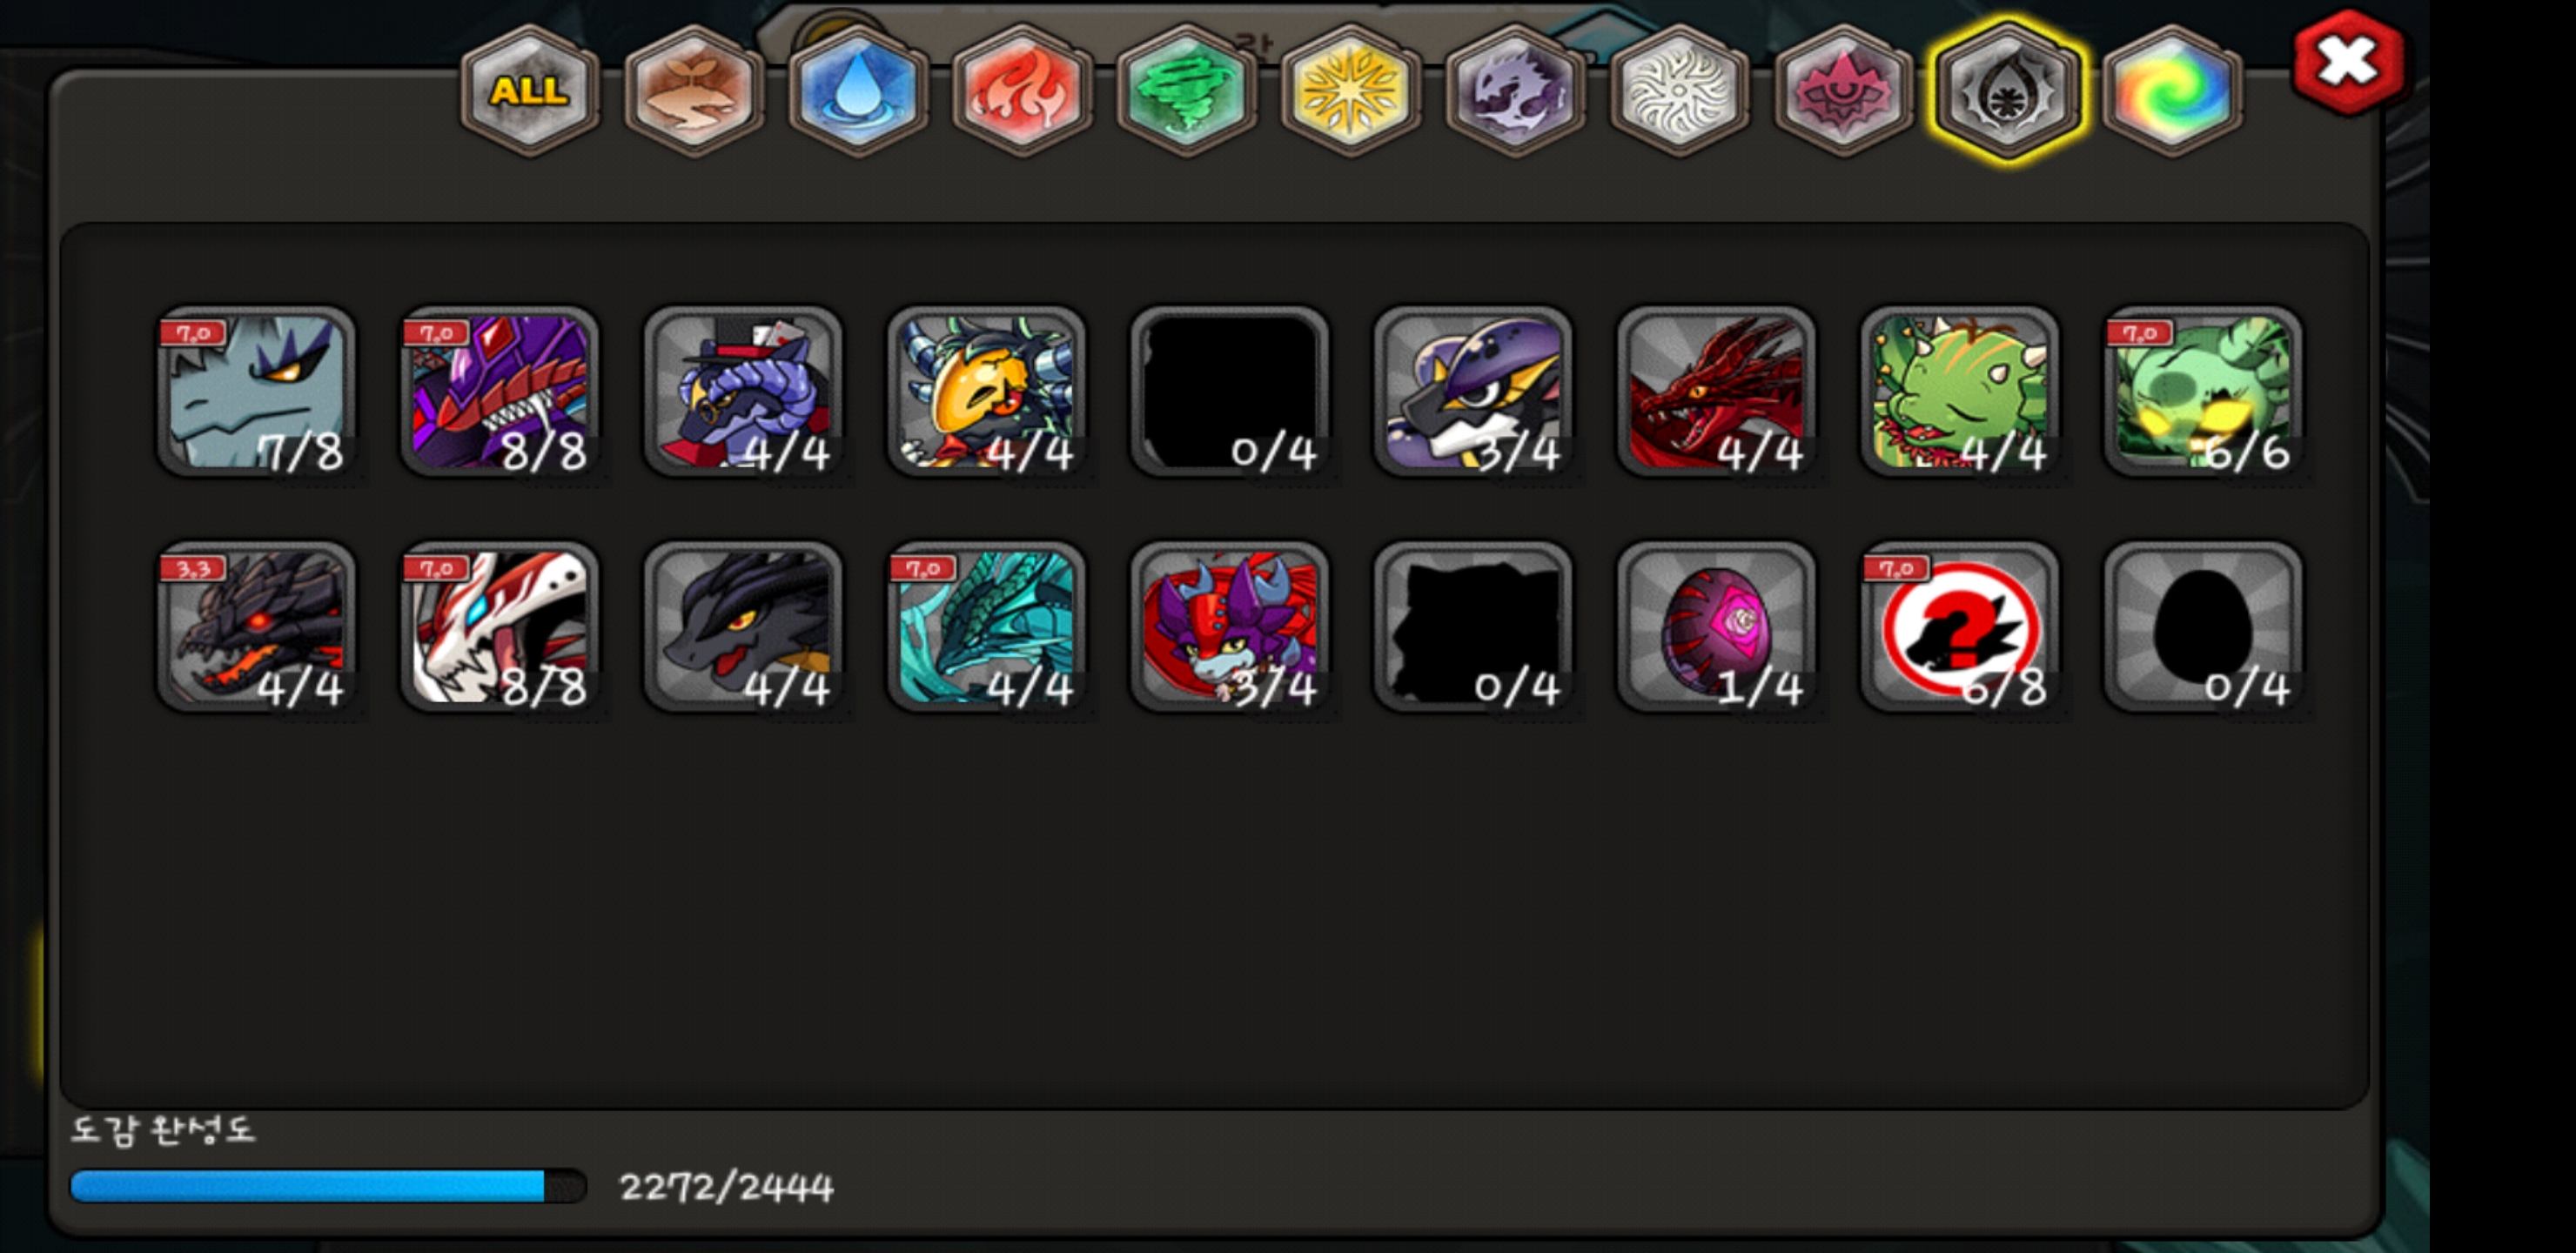Open the purple armored dragon card 8/8
This screenshot has height=1253, width=2576.
click(x=500, y=391)
